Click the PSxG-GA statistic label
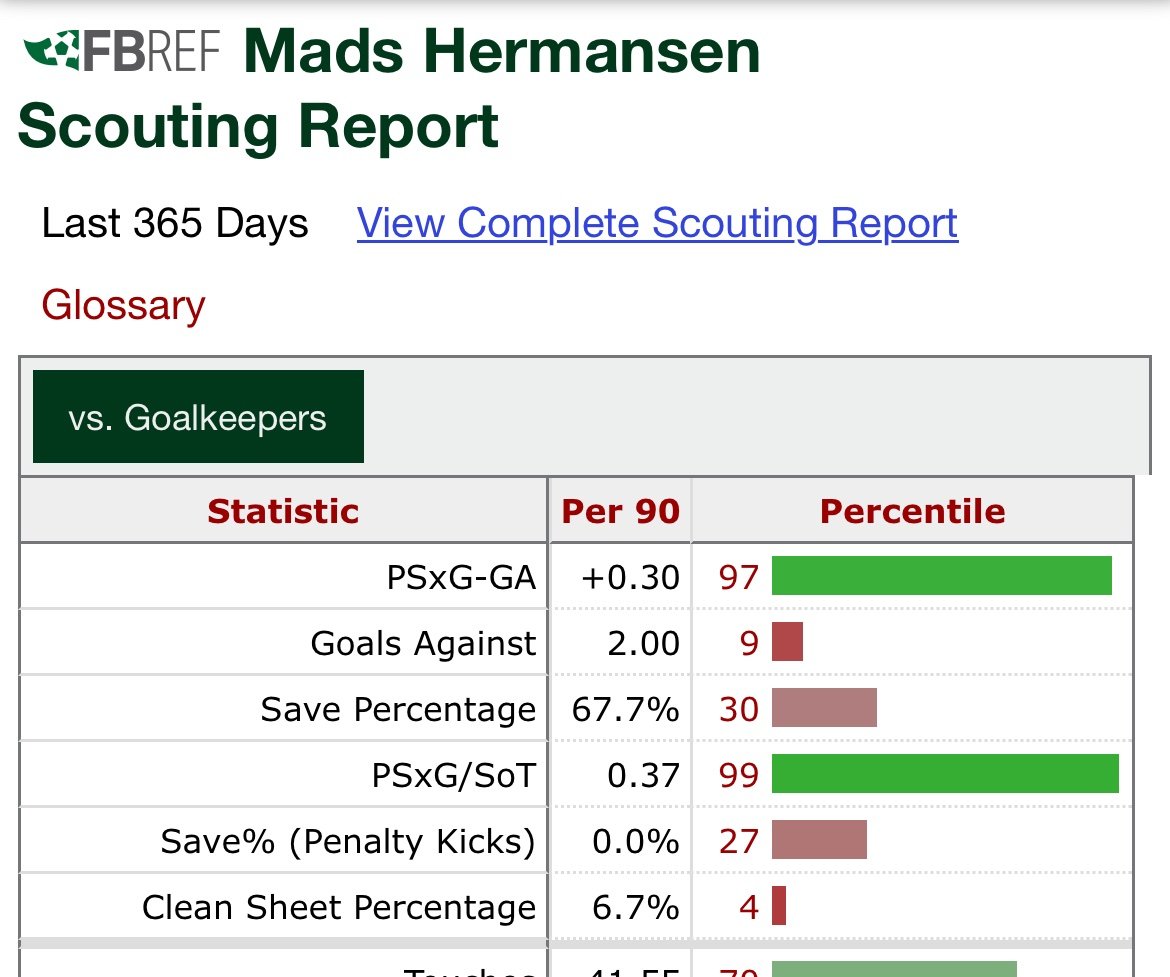This screenshot has width=1170, height=977. (461, 577)
